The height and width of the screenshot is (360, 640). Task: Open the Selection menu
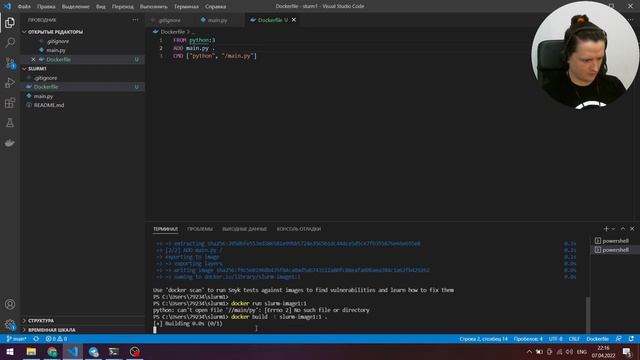(x=76, y=7)
